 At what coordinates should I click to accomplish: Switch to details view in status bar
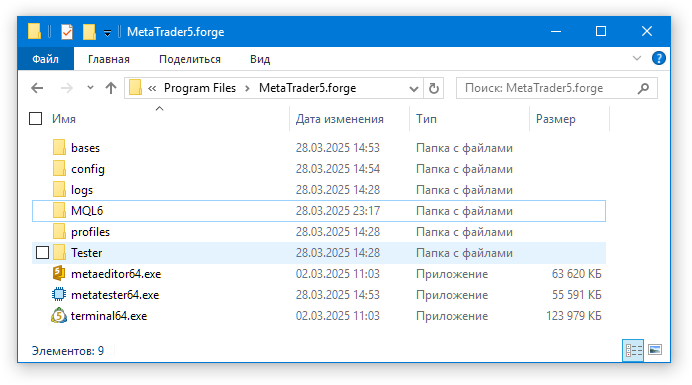coord(633,351)
